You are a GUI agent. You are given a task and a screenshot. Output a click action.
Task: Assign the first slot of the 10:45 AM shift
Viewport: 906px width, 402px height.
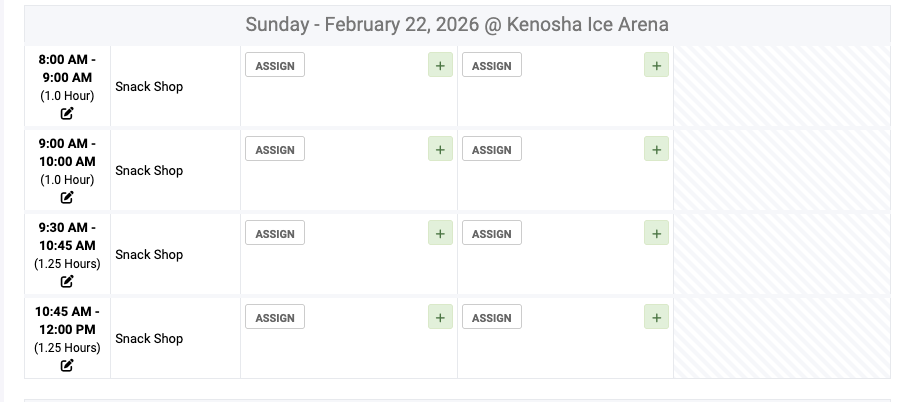(275, 318)
